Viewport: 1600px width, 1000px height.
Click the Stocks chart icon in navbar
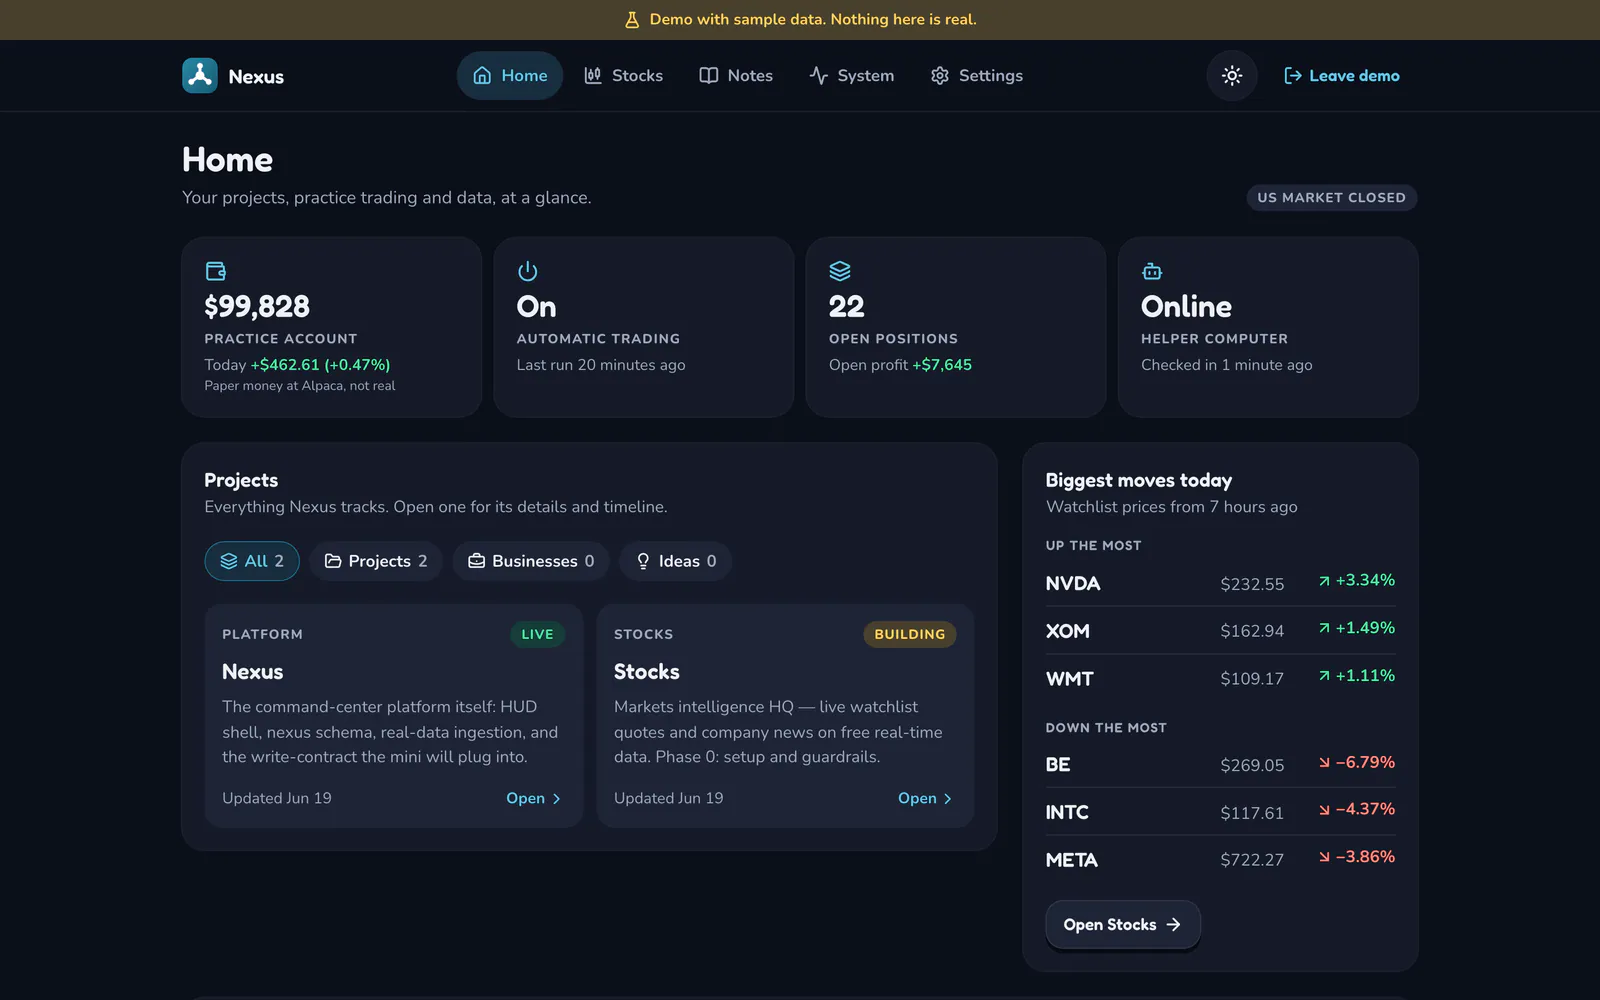(x=593, y=76)
